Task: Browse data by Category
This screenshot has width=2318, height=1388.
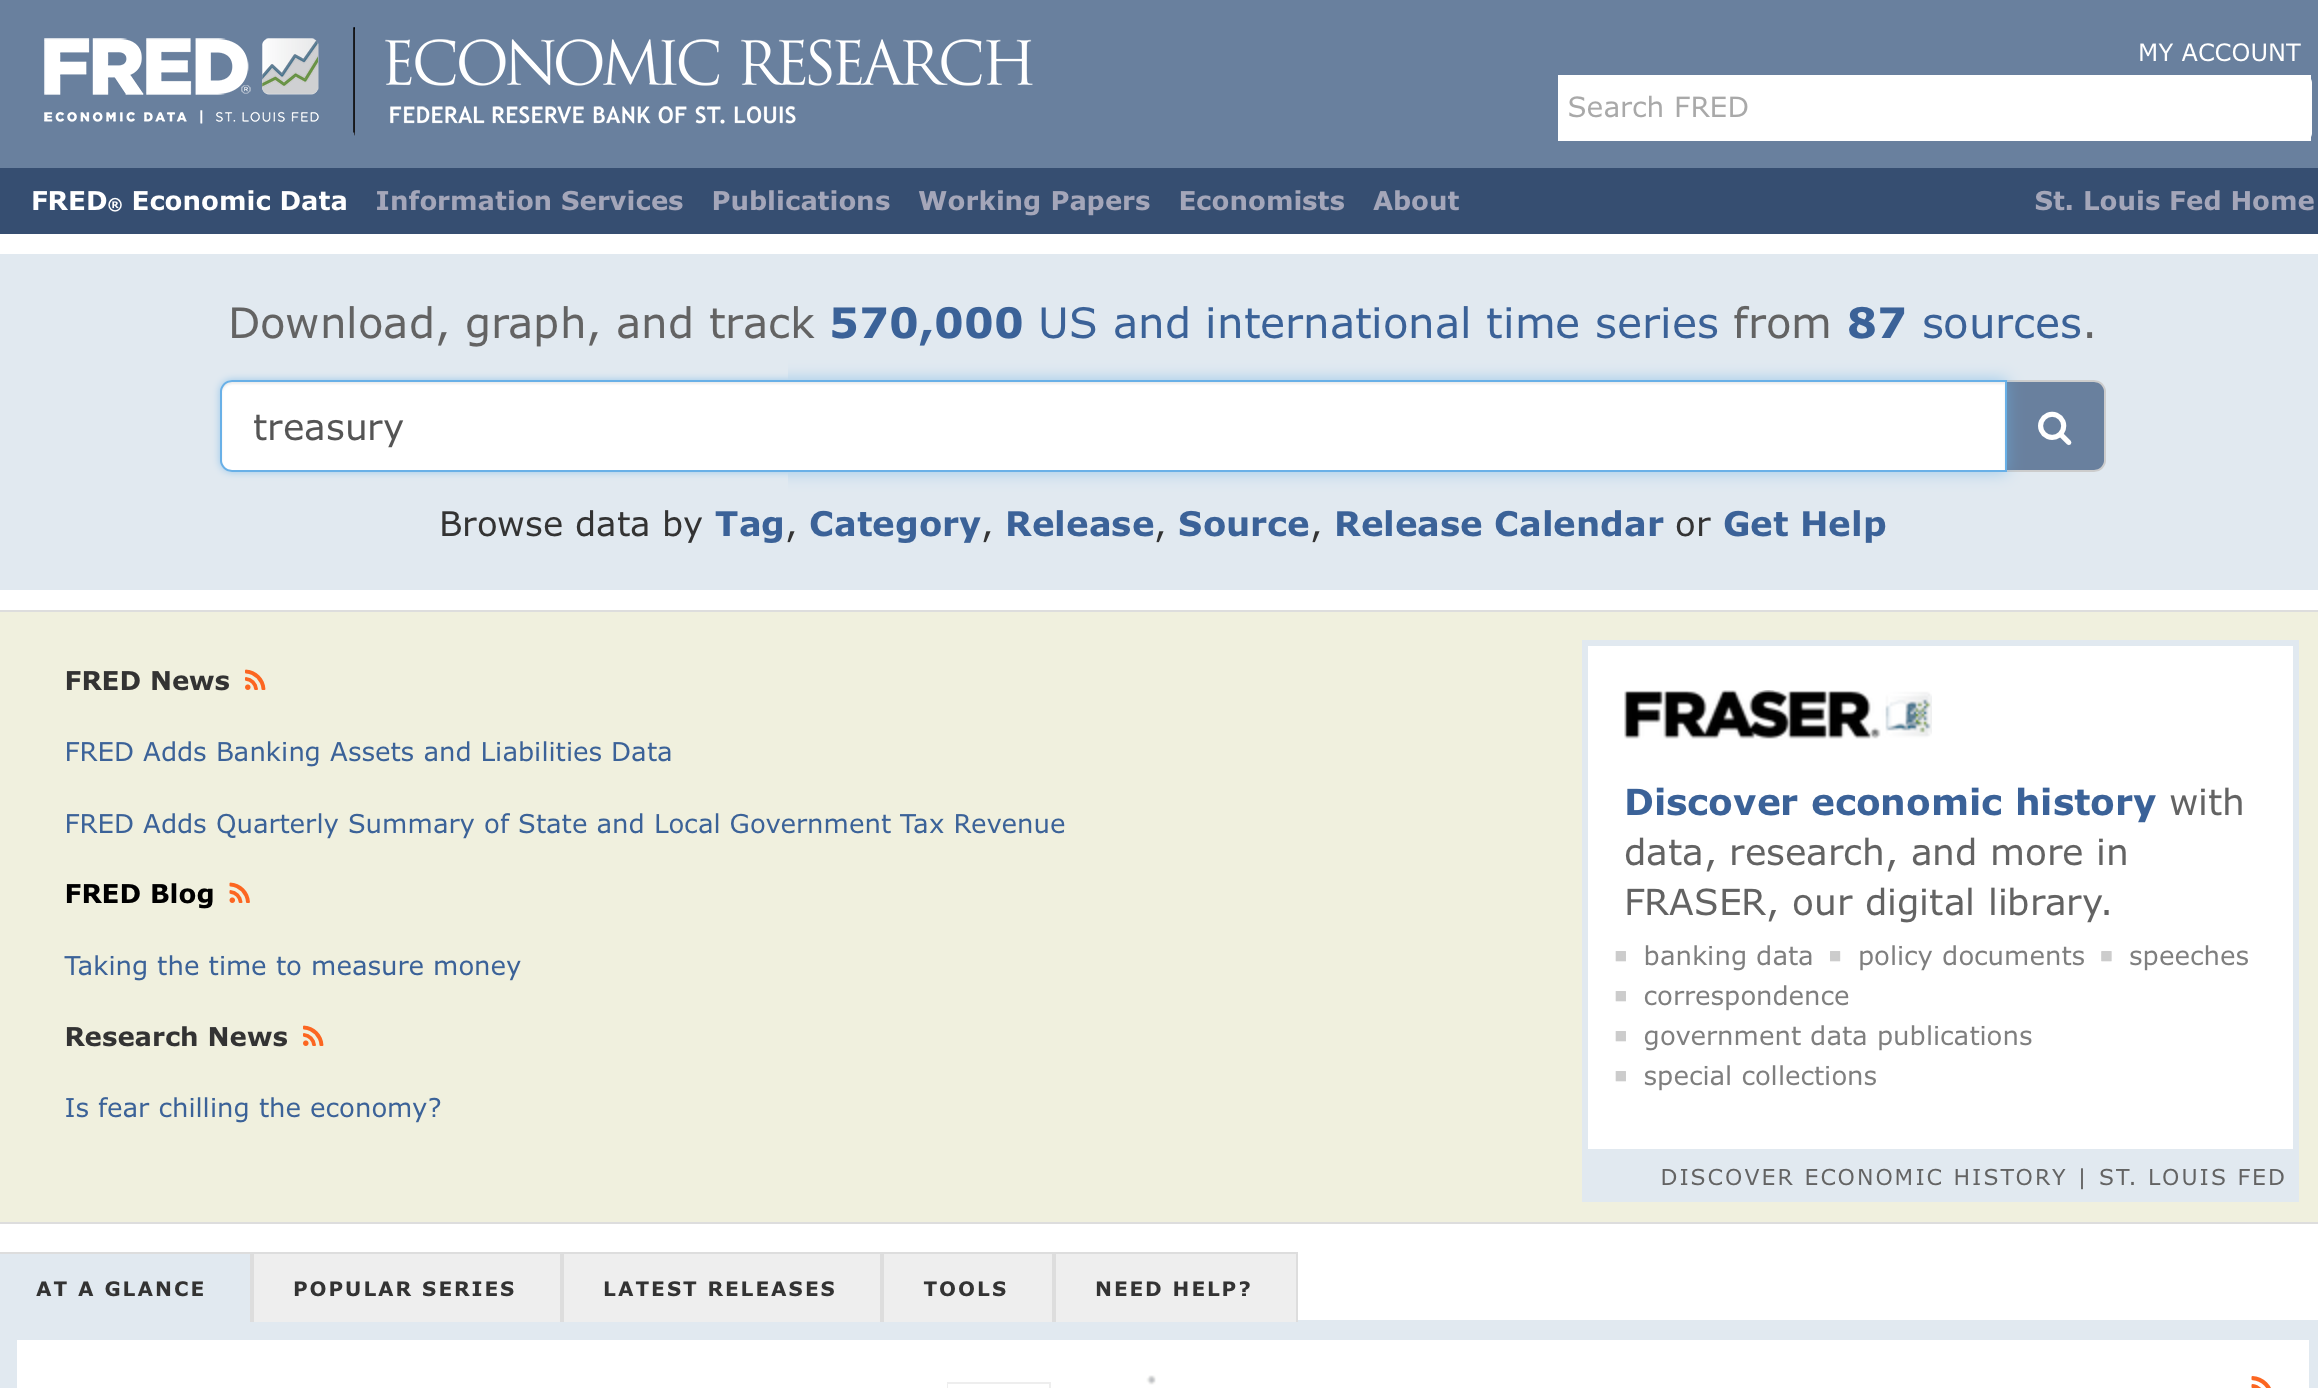Action: [x=894, y=524]
